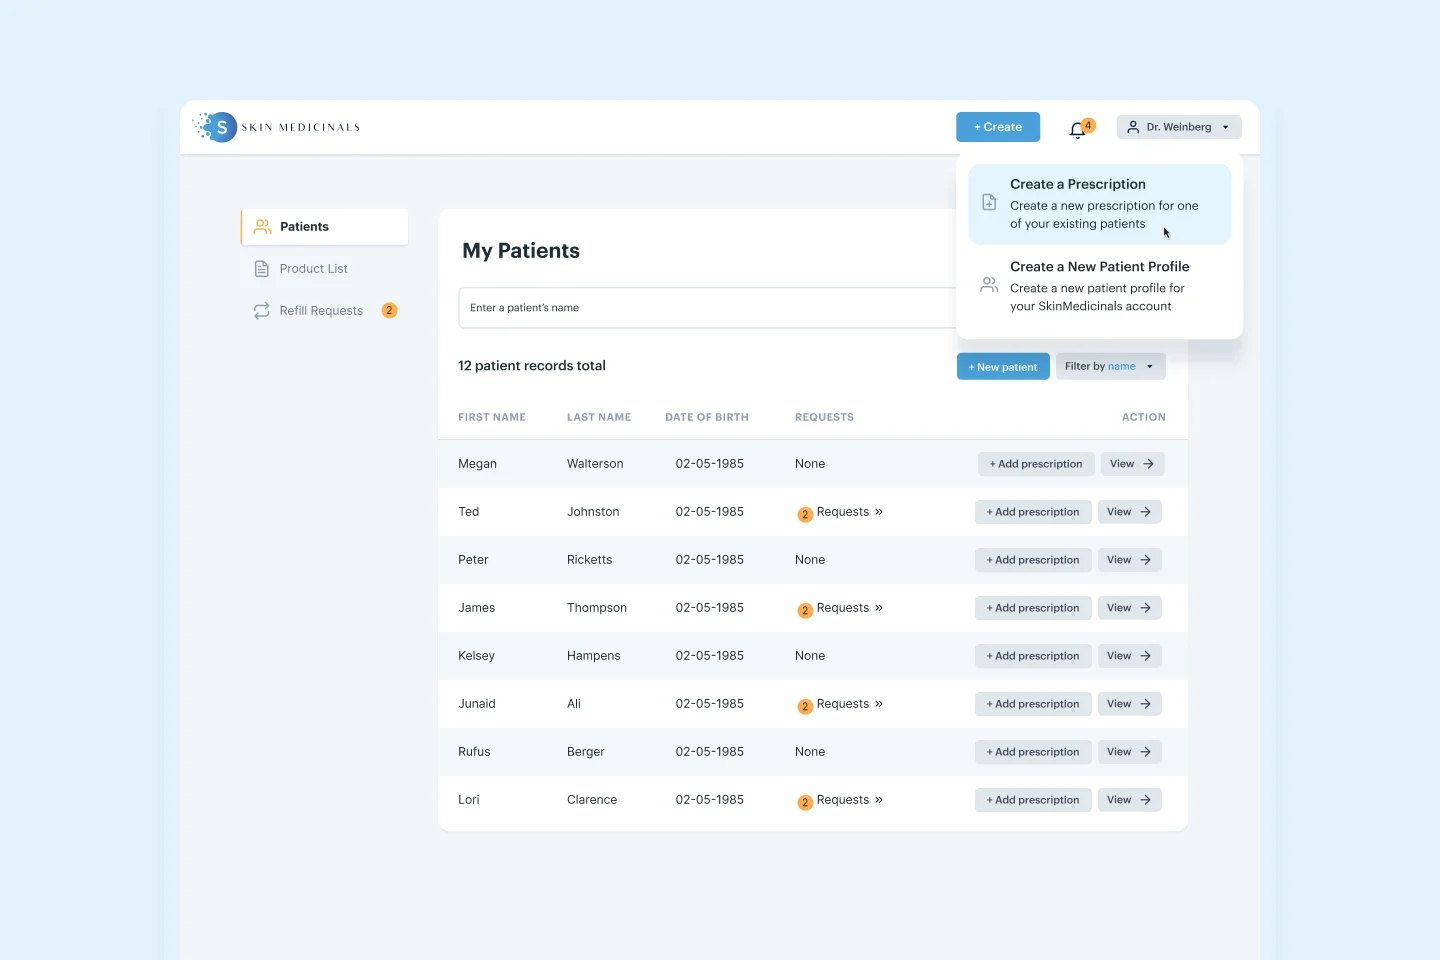Focus the patient name search field

pyautogui.click(x=706, y=308)
